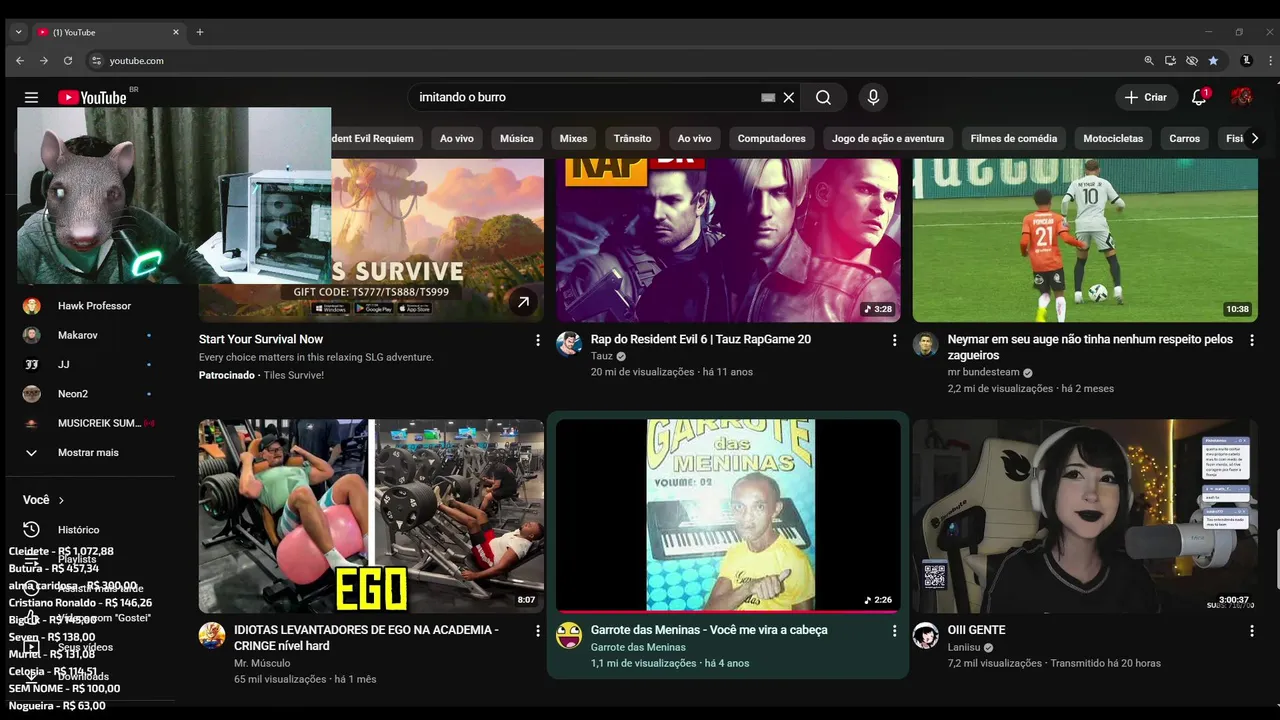Open the Start Your Survival Now ad title

tap(261, 340)
